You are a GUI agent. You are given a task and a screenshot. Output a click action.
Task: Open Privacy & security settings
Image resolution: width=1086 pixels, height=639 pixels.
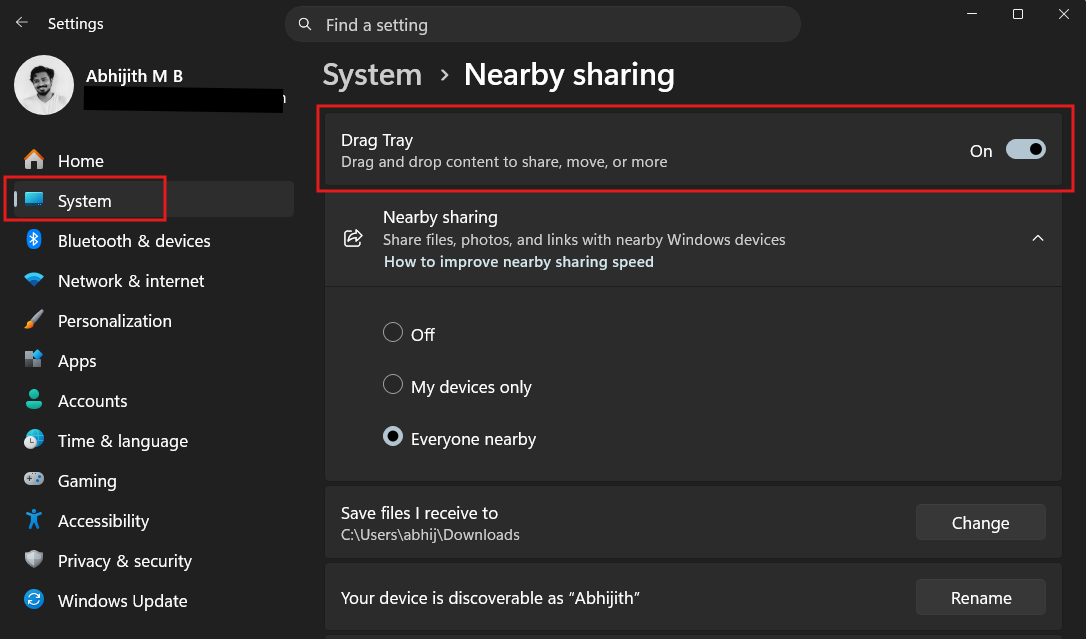(x=124, y=560)
